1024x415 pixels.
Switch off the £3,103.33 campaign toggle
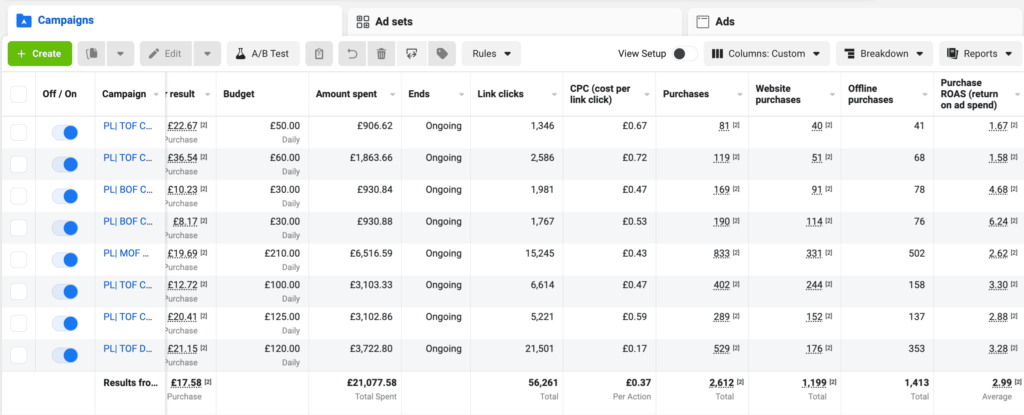(65, 291)
